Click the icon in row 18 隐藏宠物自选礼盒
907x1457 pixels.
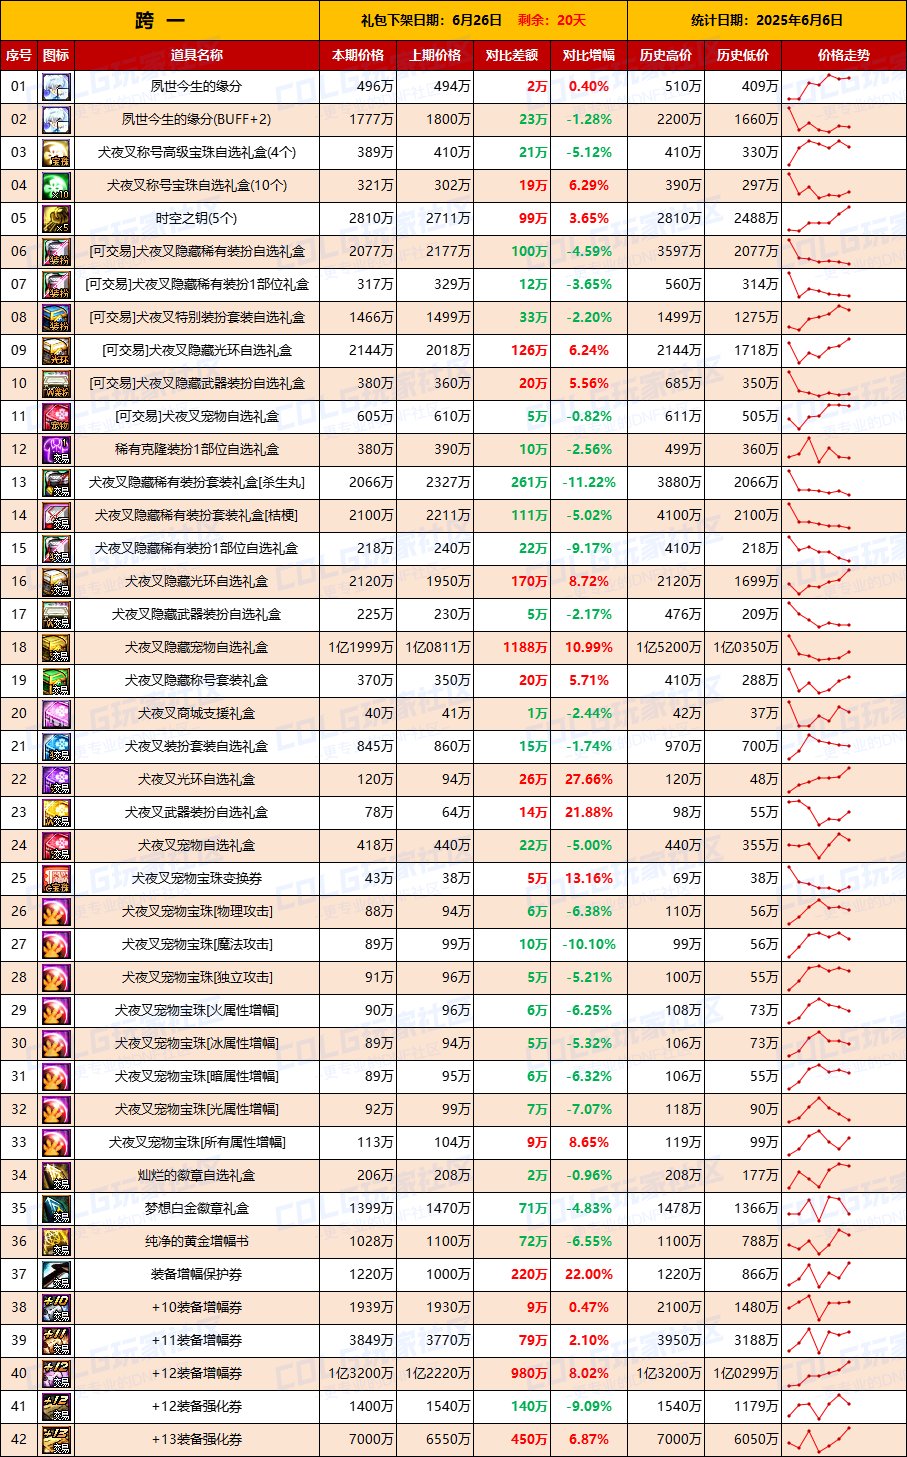click(56, 648)
